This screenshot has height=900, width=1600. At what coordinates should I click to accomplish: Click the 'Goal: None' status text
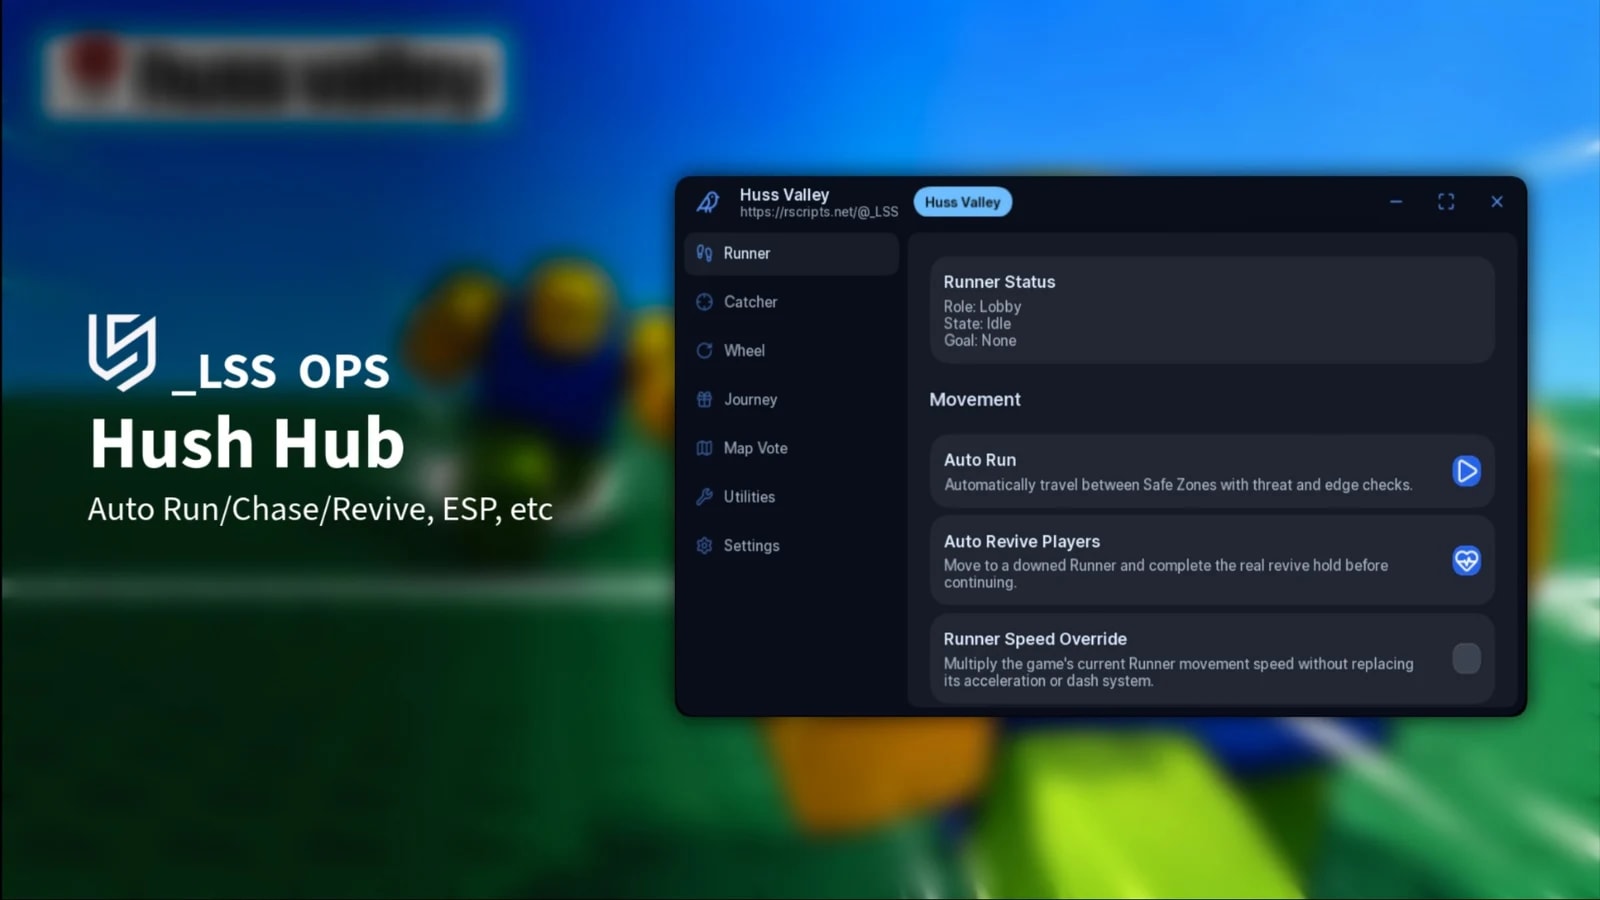(x=980, y=341)
